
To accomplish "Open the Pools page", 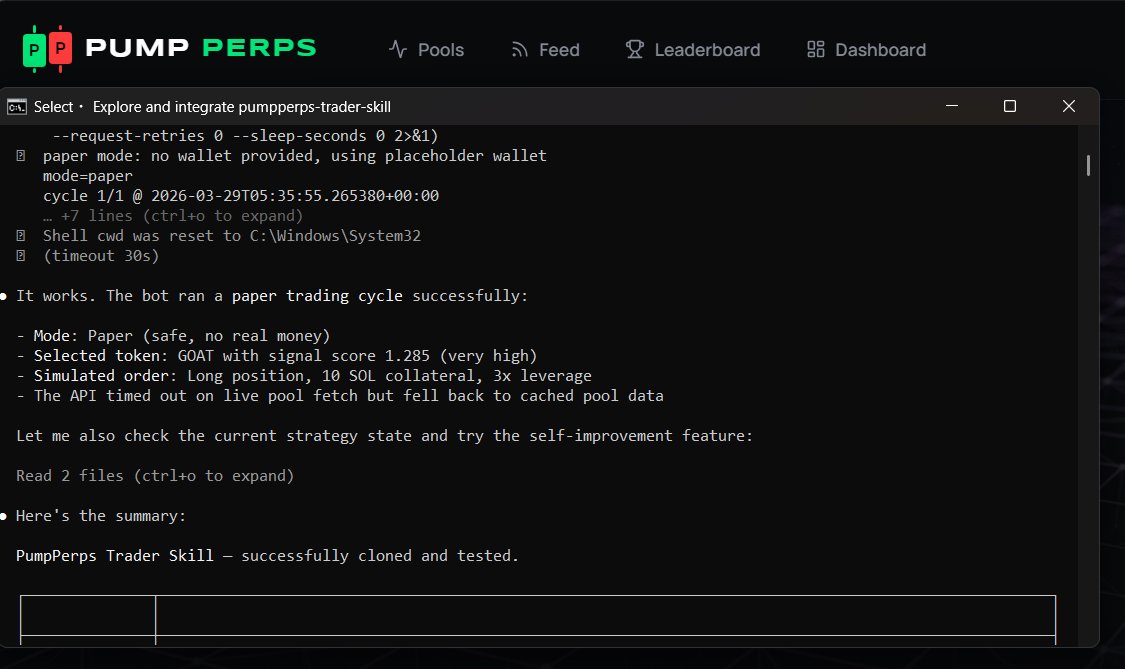I will tap(426, 50).
